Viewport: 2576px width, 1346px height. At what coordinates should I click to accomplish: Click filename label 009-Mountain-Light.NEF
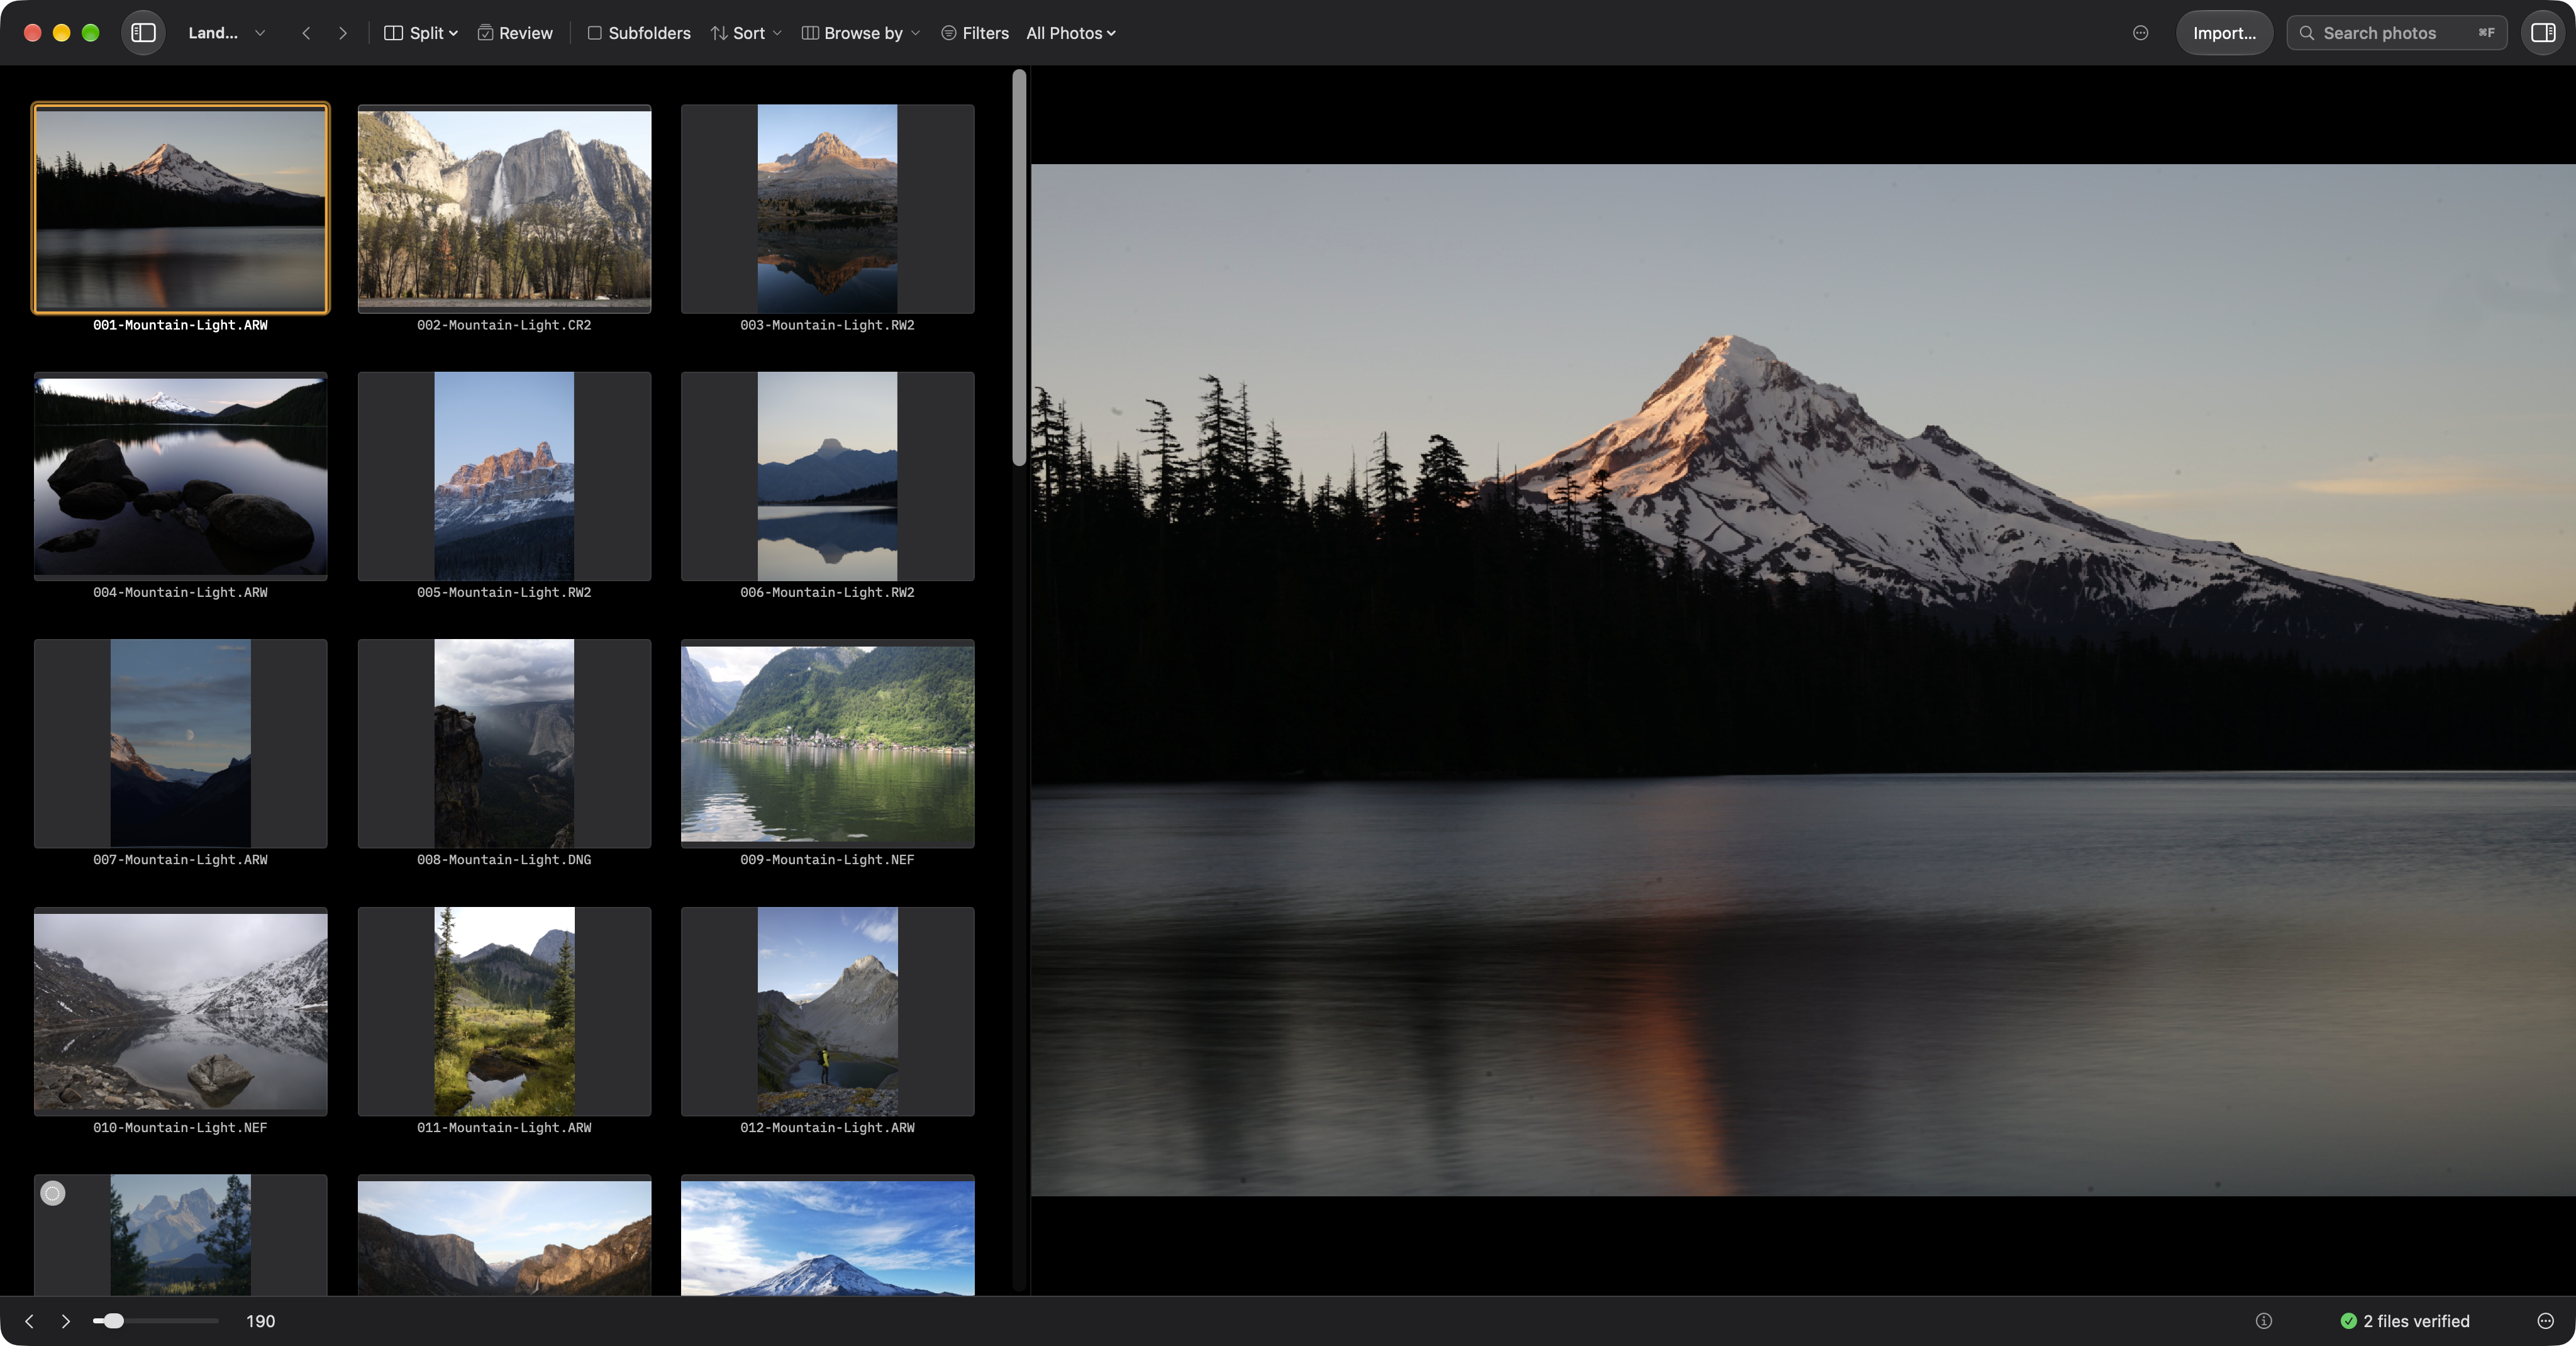(827, 860)
